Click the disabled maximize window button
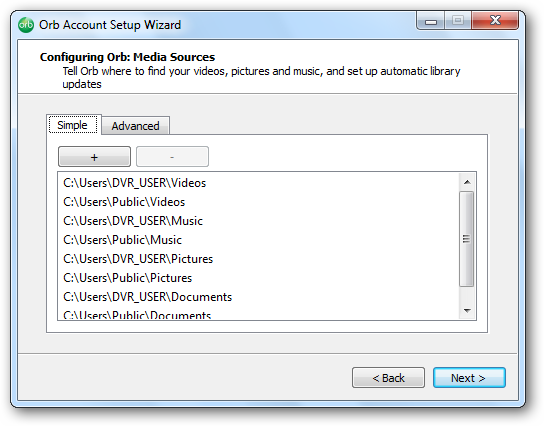This screenshot has height=426, width=544. pos(458,21)
